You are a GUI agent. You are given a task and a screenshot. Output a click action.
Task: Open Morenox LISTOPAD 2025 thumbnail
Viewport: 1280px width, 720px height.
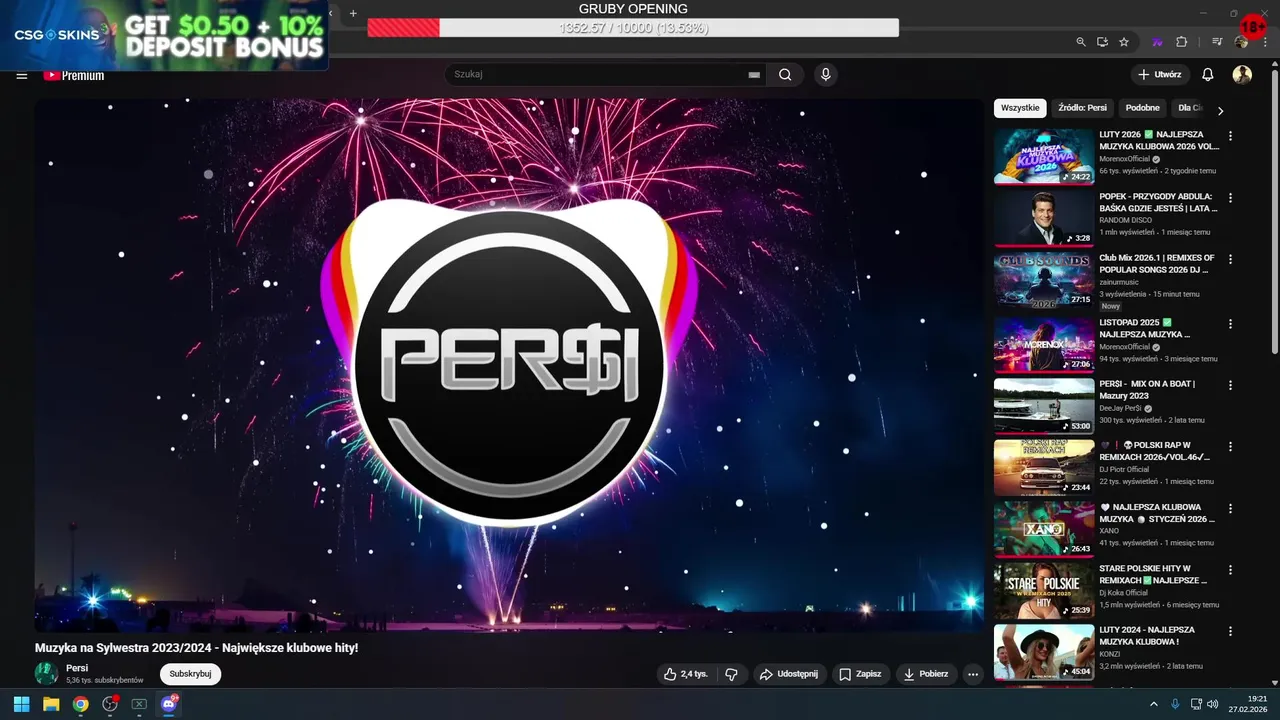[1044, 344]
